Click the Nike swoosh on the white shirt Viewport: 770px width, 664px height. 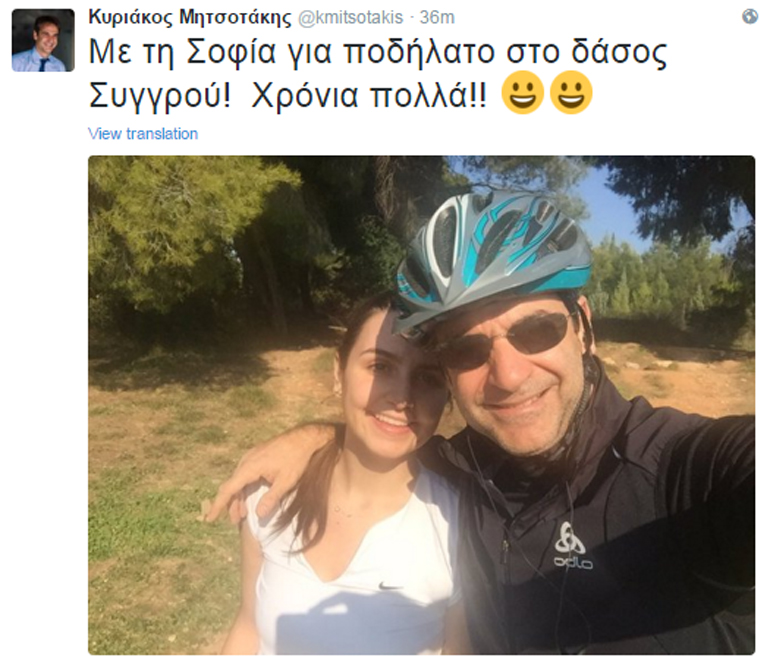tap(391, 585)
